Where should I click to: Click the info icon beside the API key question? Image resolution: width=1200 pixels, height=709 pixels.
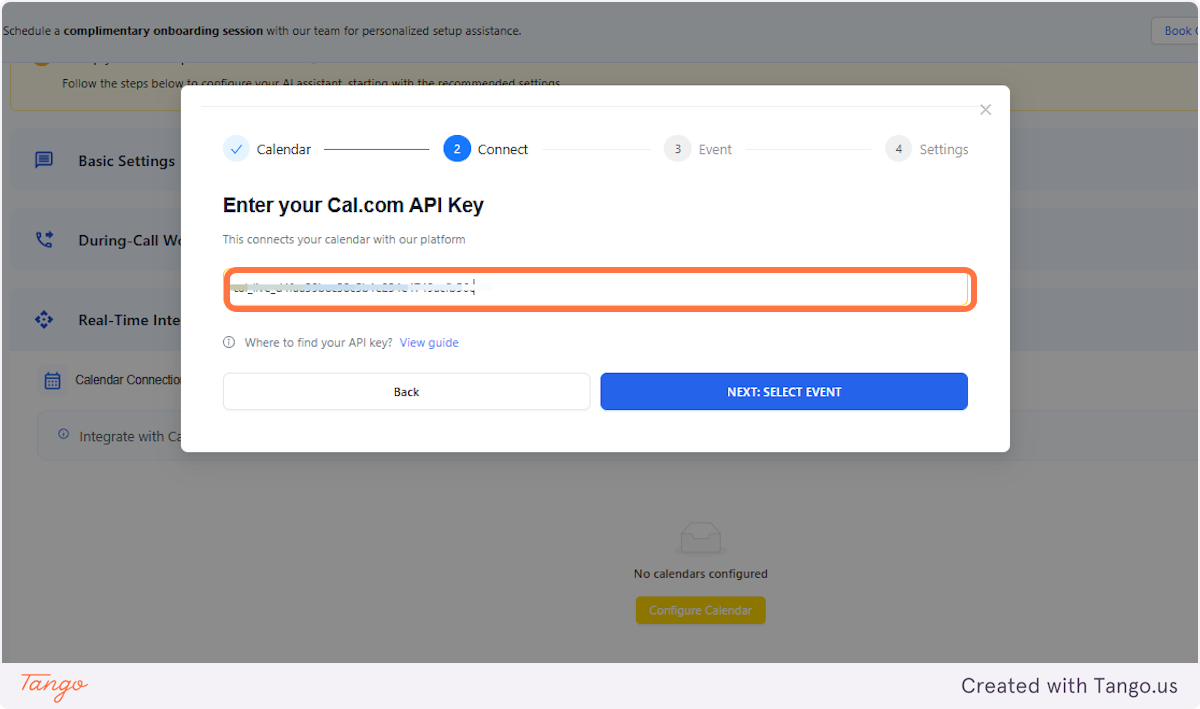229,342
